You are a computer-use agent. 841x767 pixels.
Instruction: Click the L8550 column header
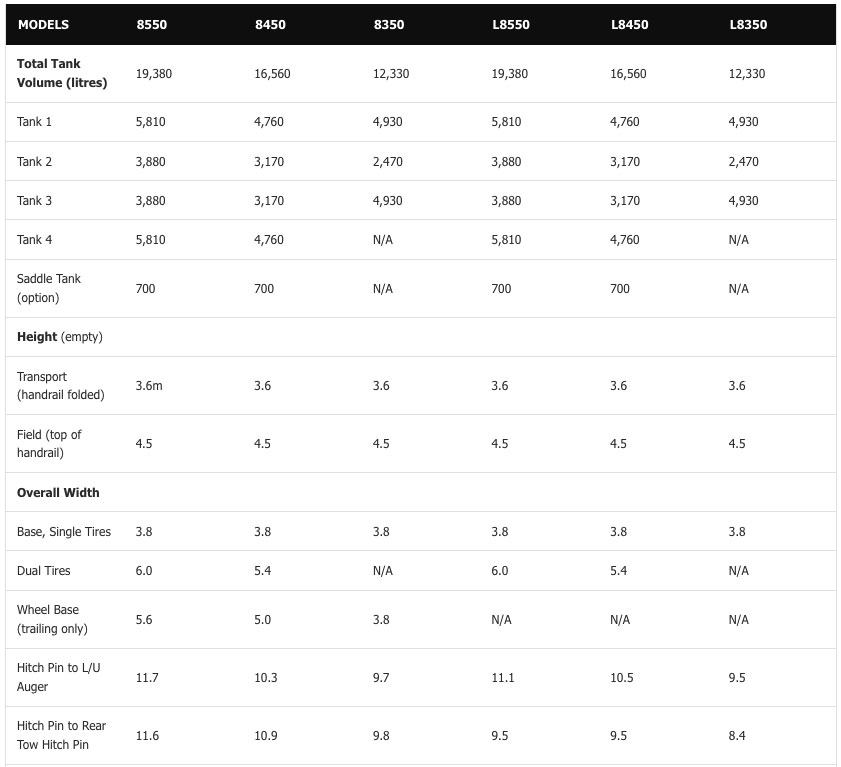pyautogui.click(x=510, y=25)
